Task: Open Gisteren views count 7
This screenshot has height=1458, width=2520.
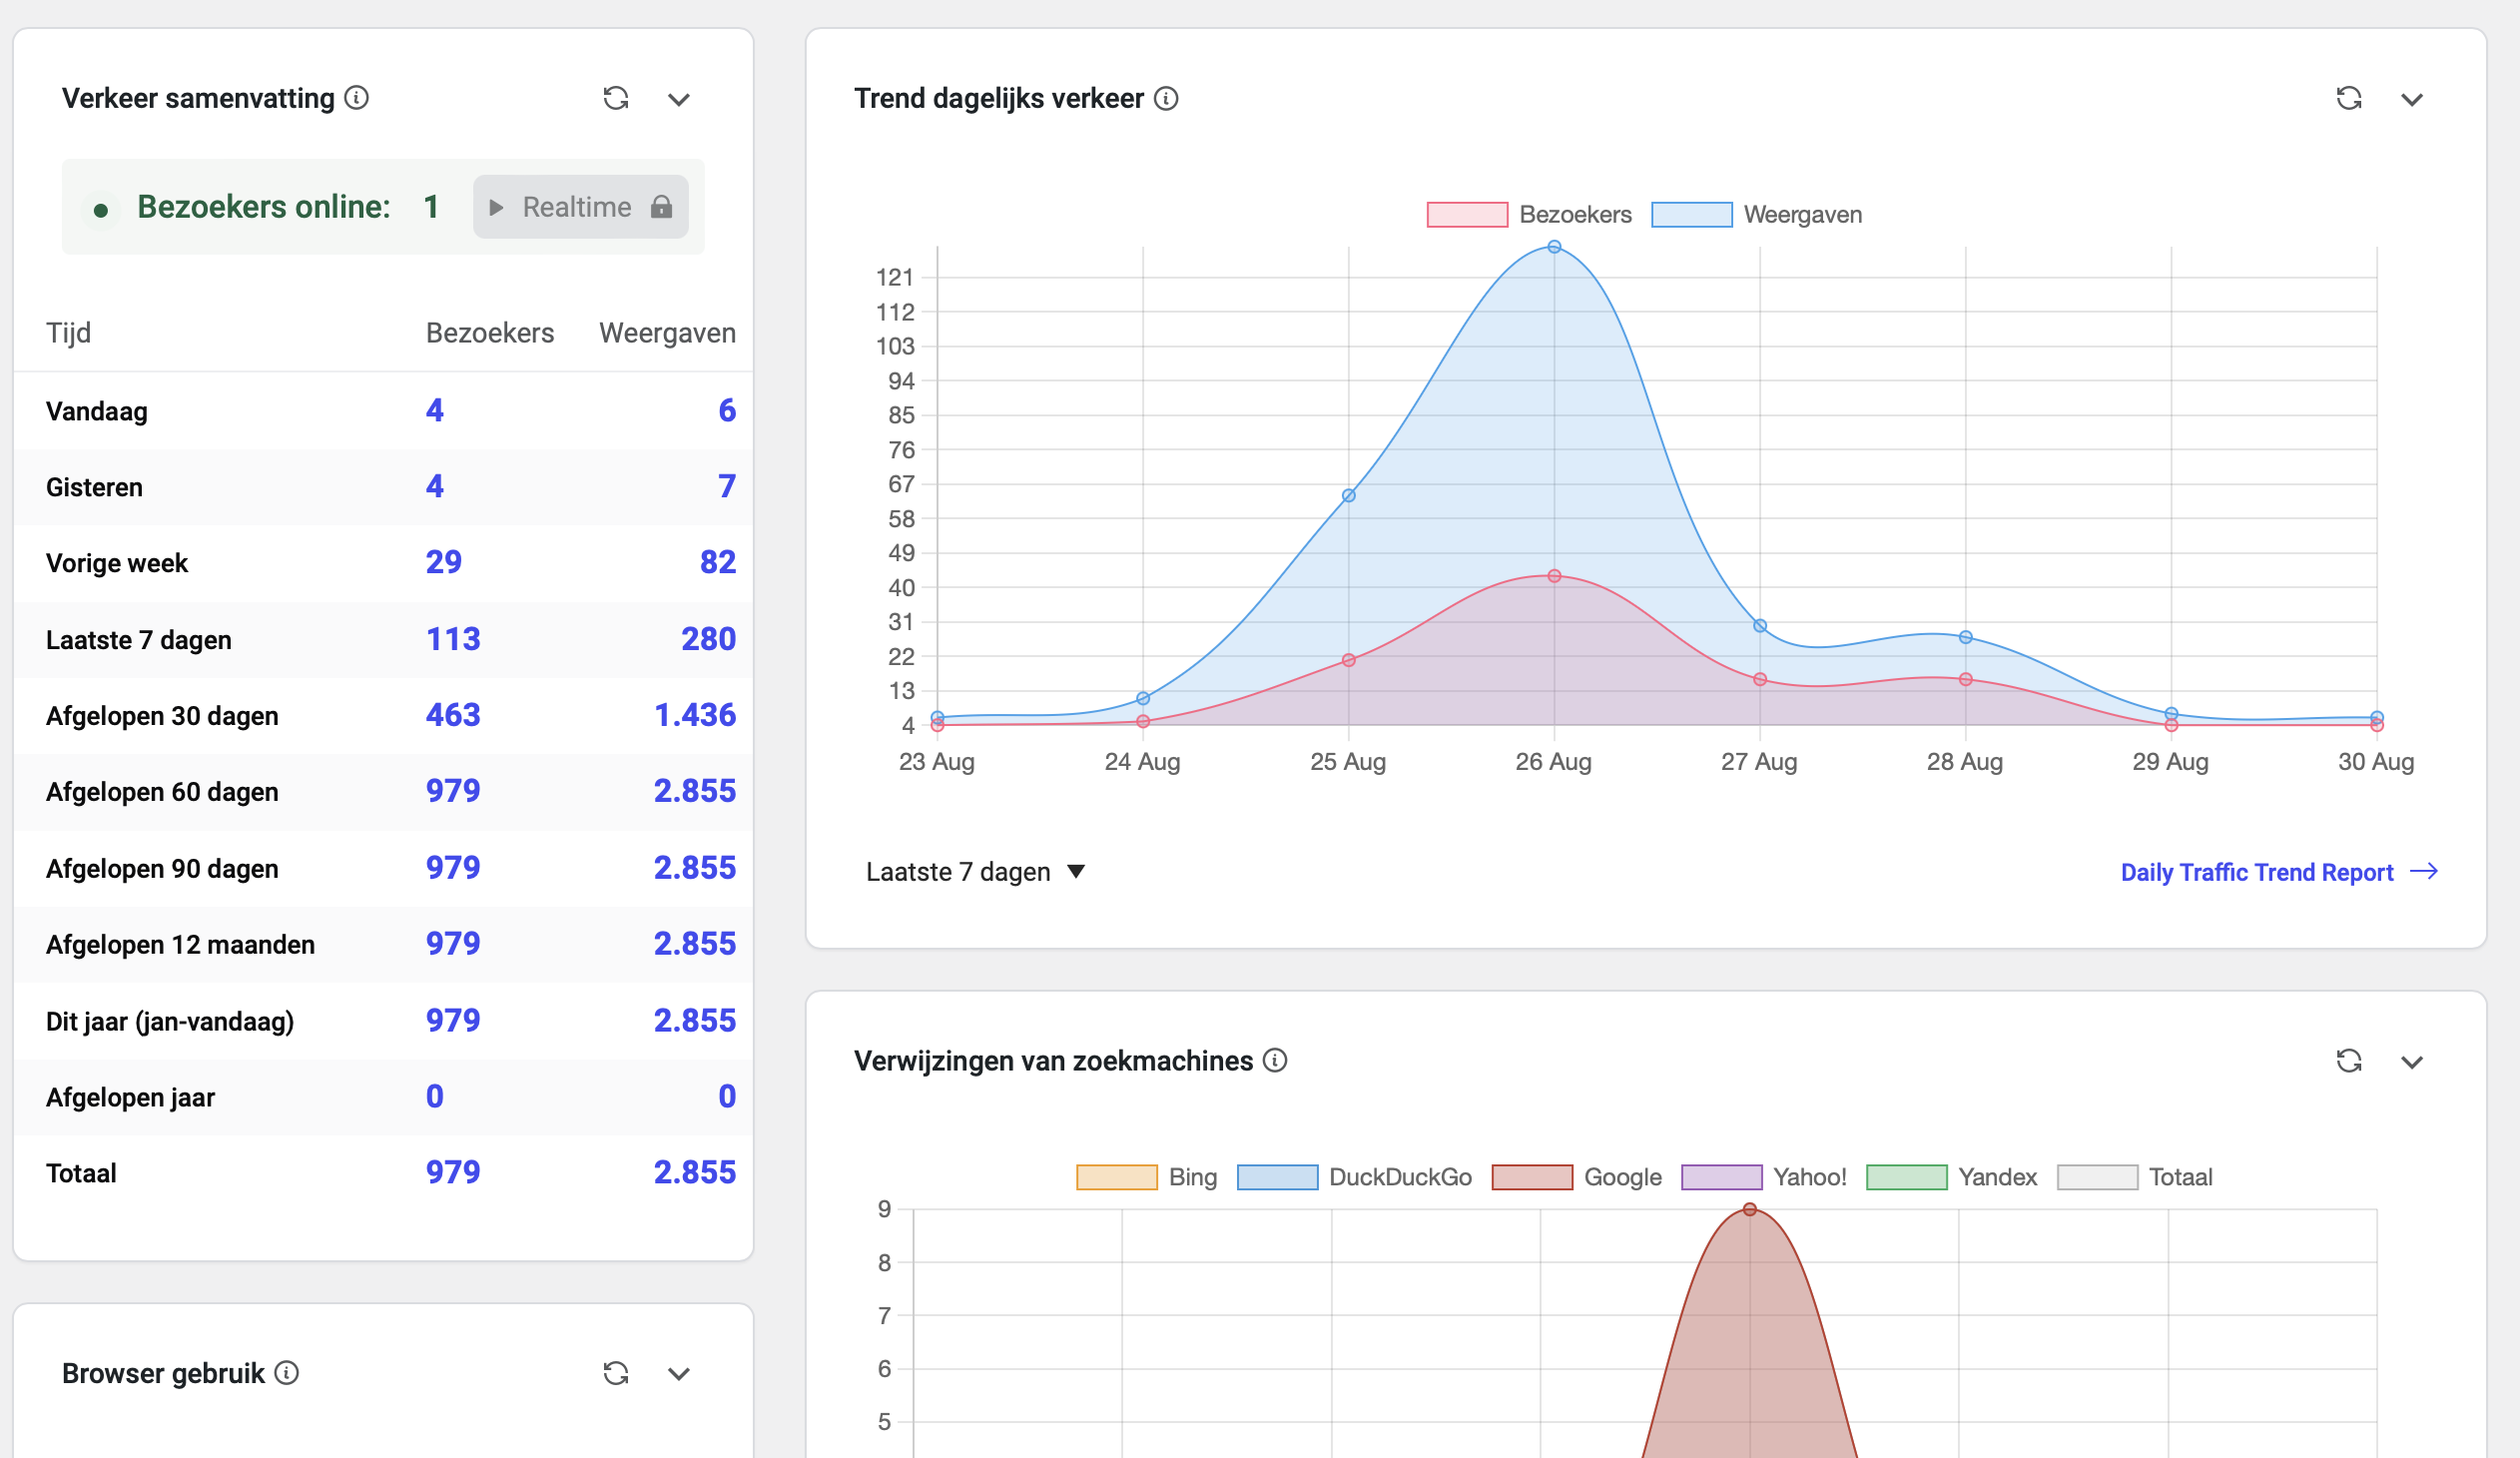Action: click(x=727, y=486)
